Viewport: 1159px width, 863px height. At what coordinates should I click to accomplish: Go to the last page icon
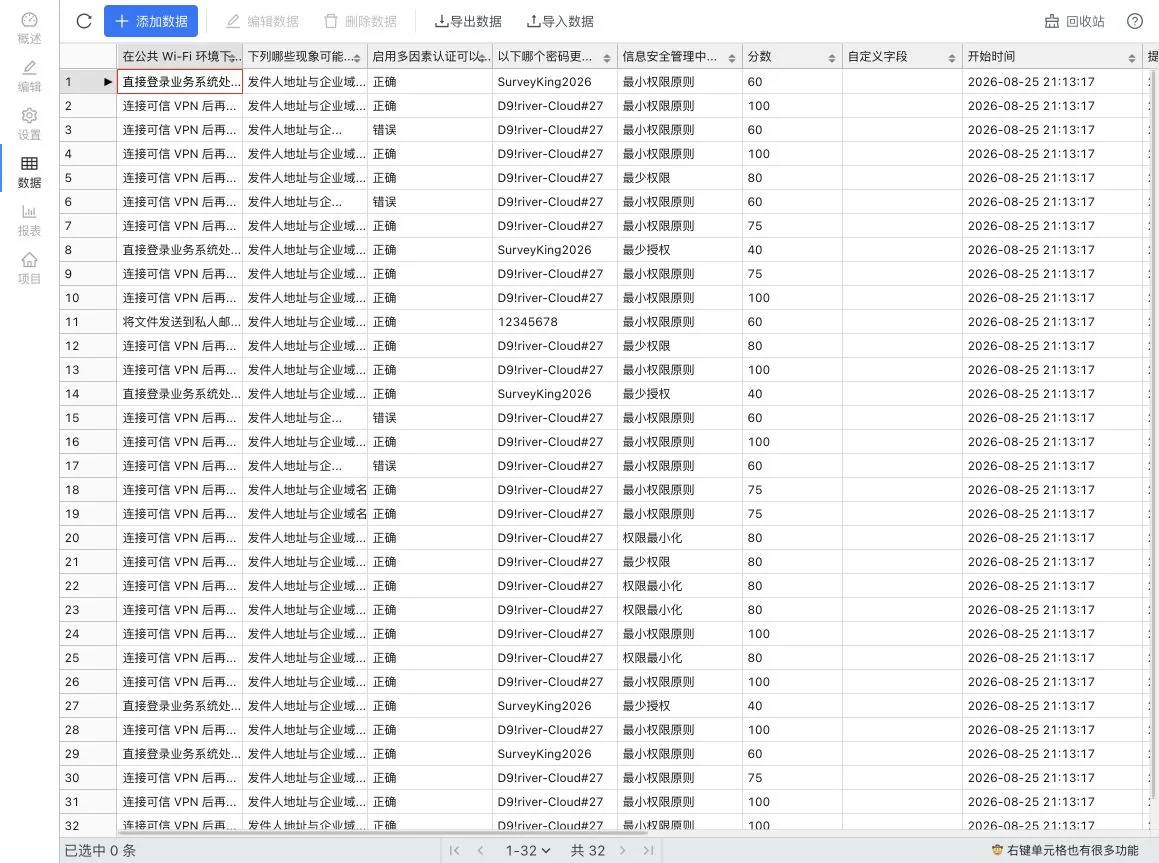(x=648, y=850)
